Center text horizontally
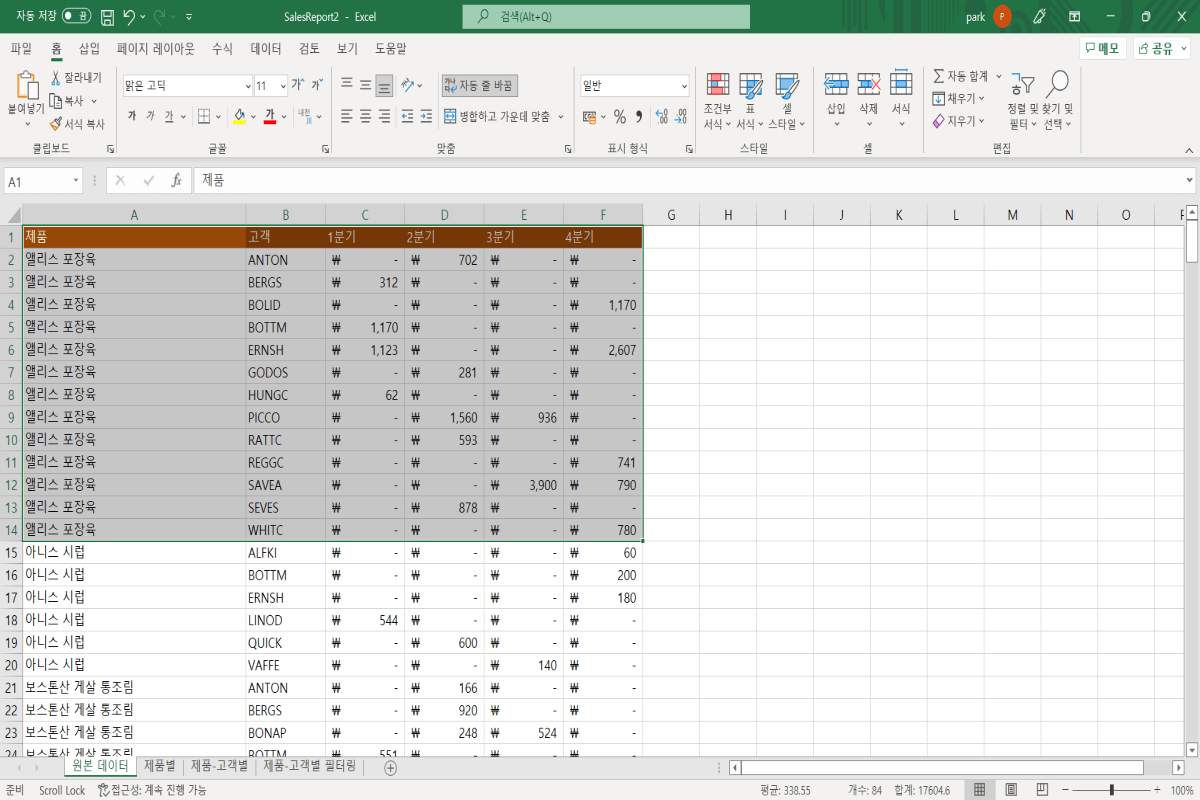The image size is (1200, 800). pos(366,117)
